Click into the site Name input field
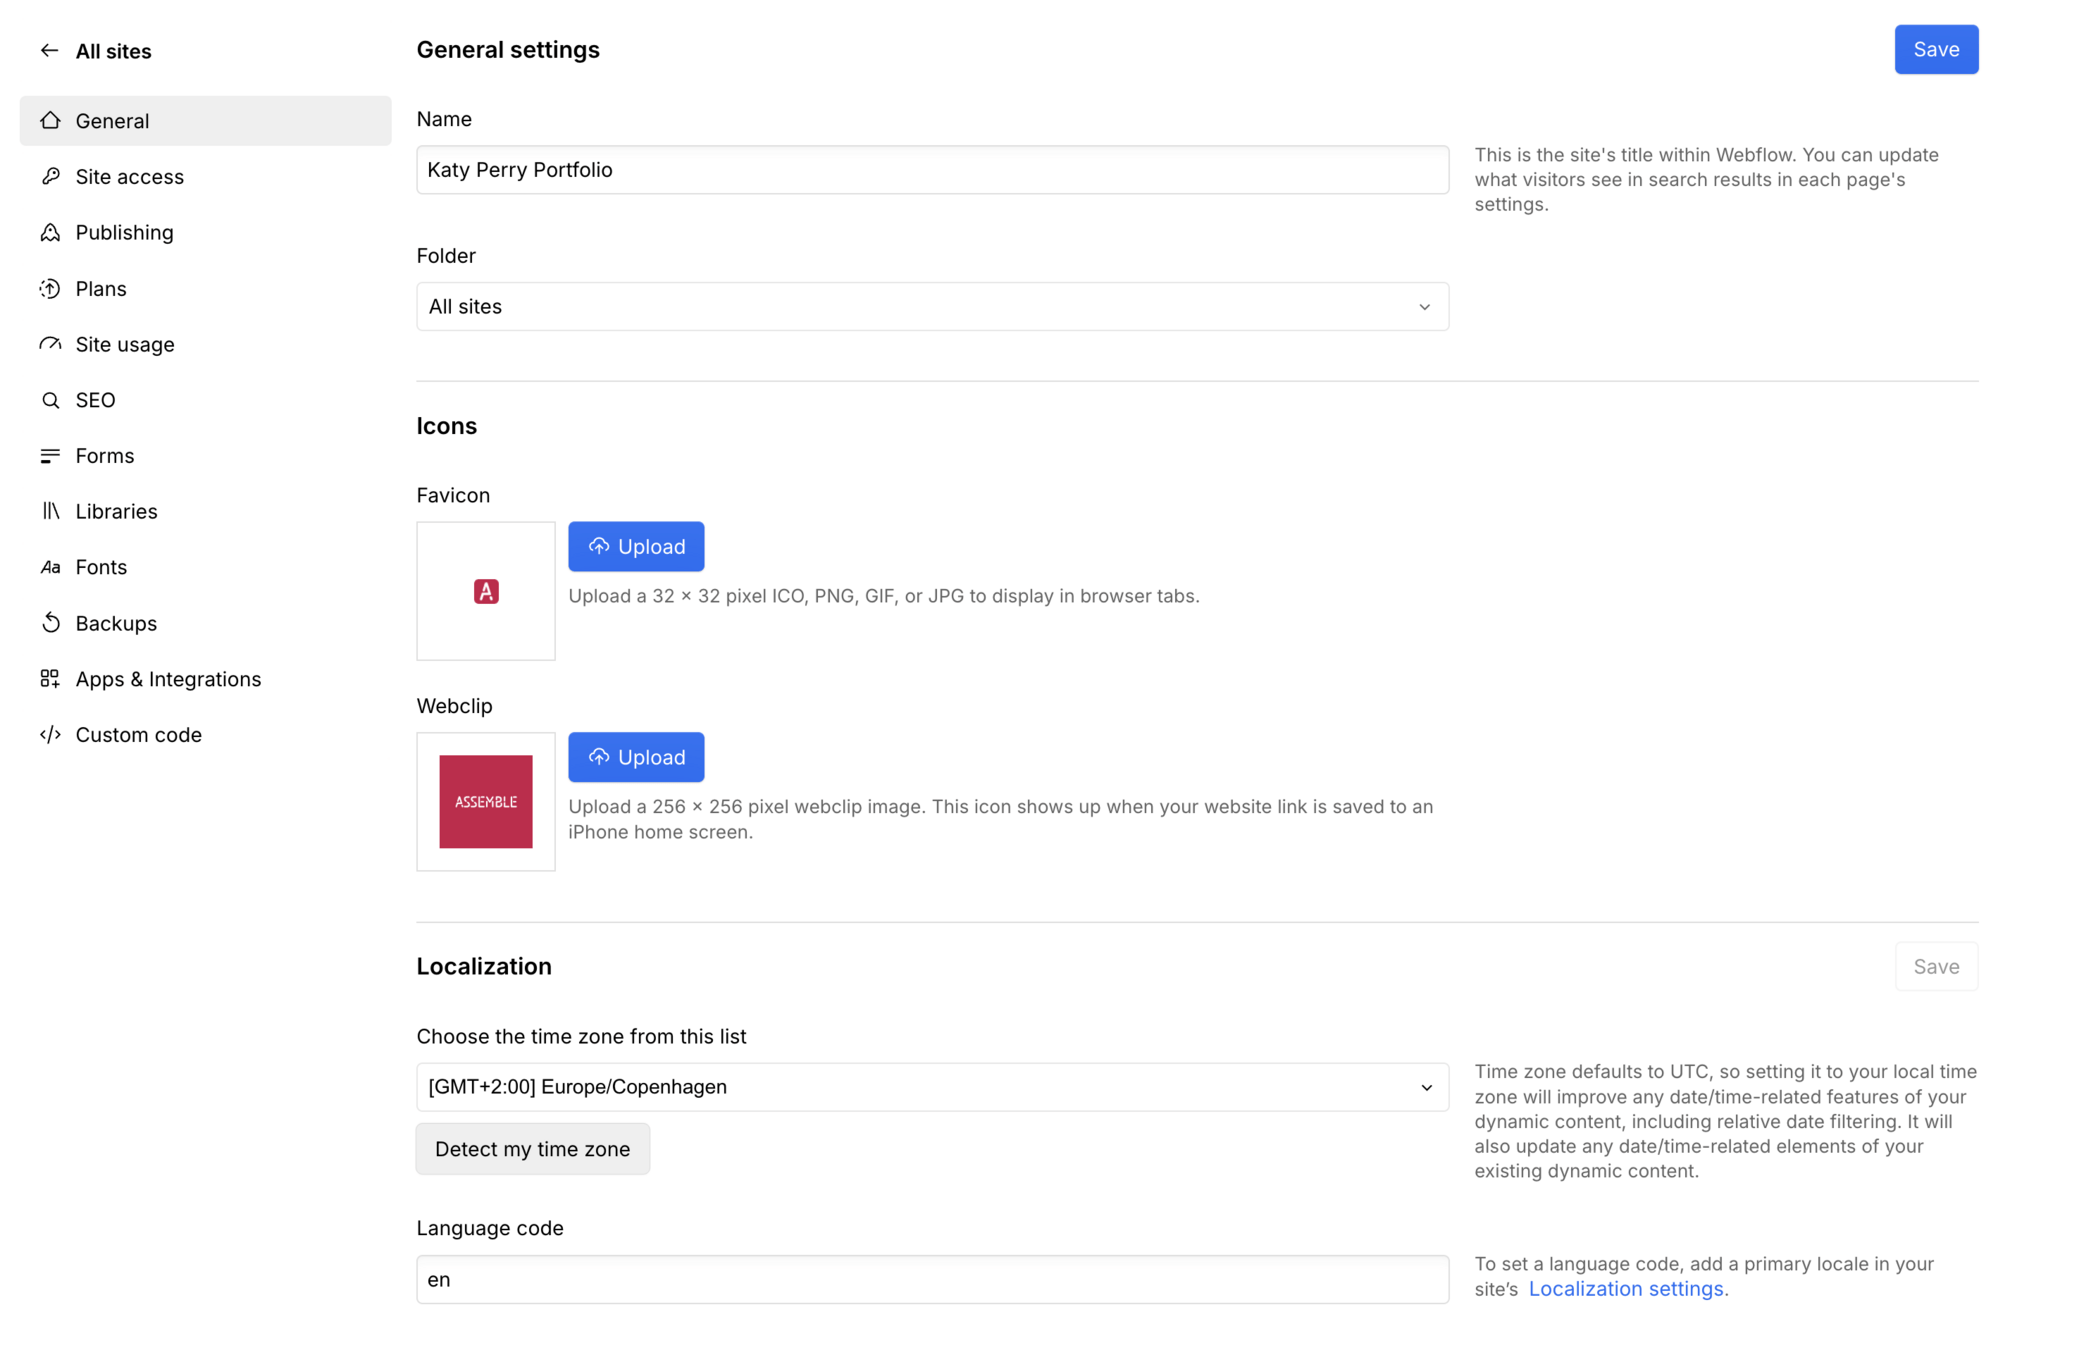 (931, 170)
